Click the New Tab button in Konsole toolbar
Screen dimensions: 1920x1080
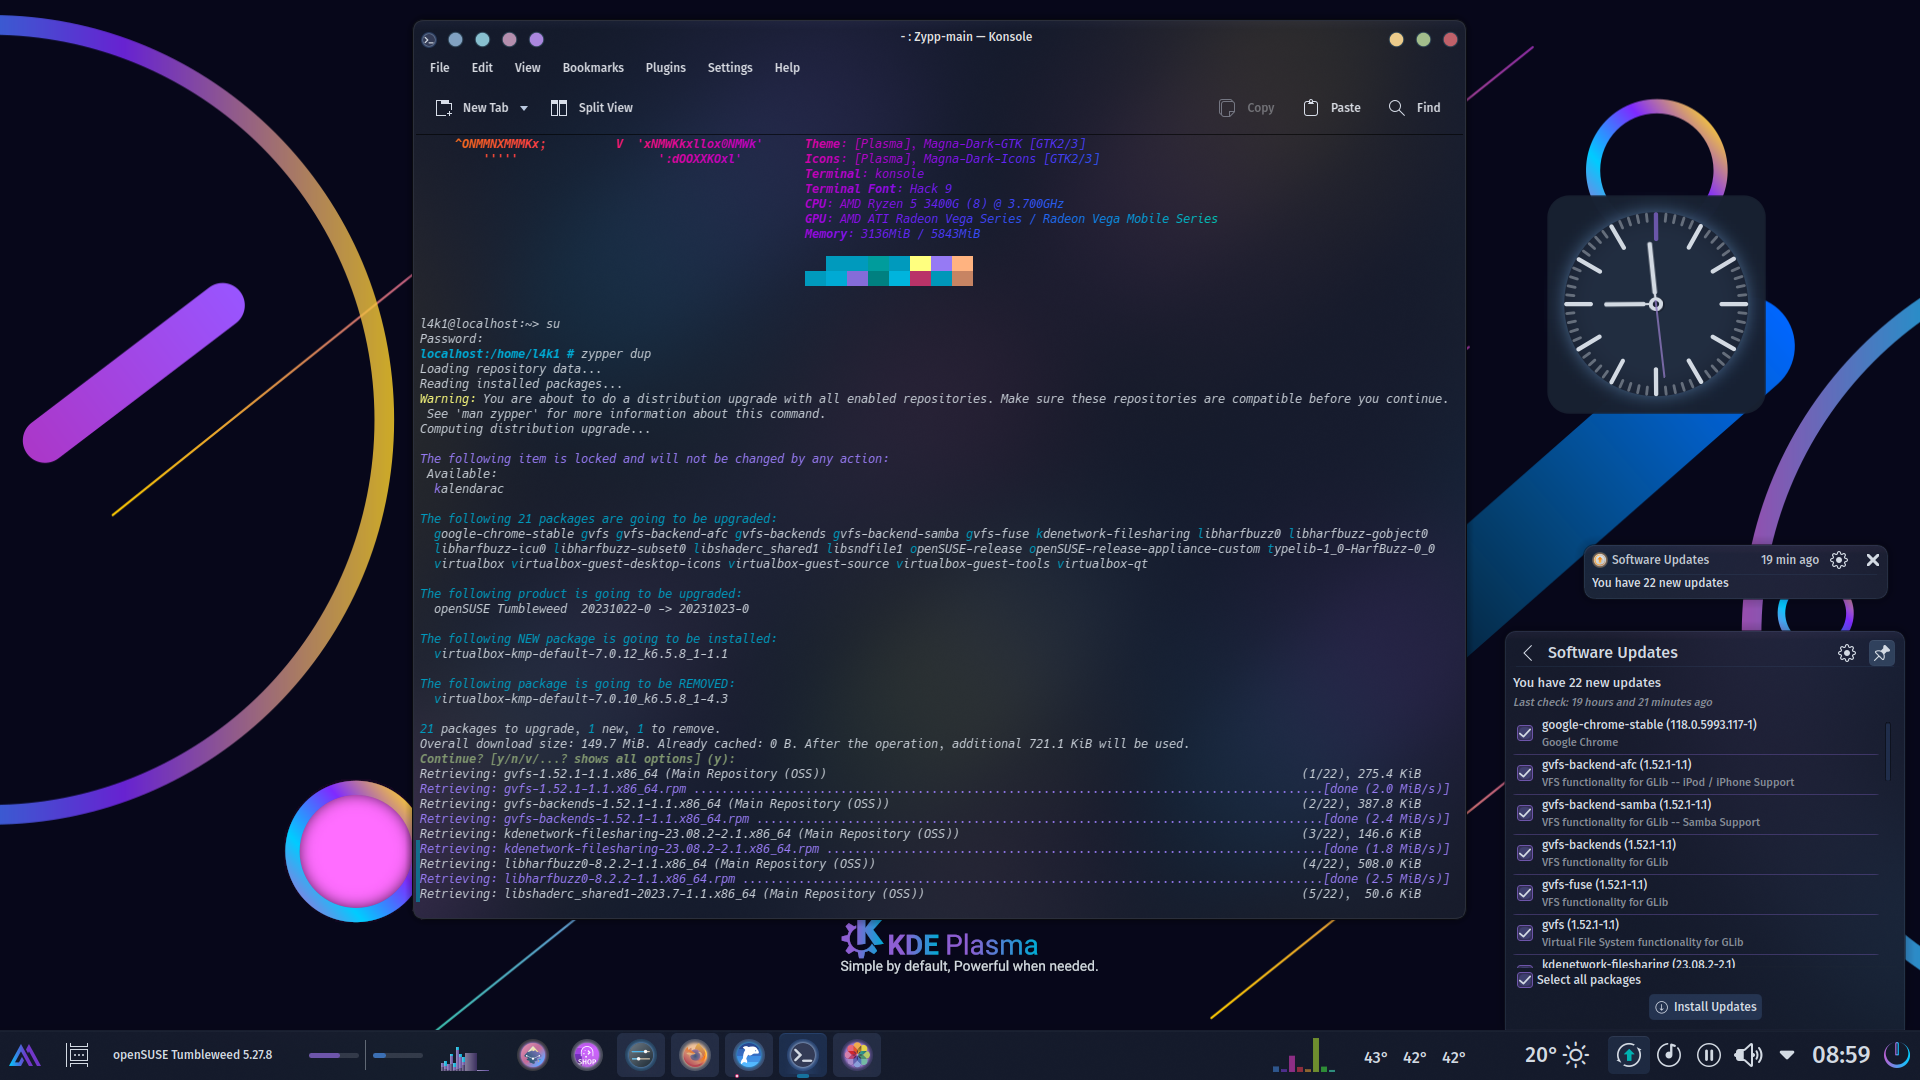click(x=472, y=108)
